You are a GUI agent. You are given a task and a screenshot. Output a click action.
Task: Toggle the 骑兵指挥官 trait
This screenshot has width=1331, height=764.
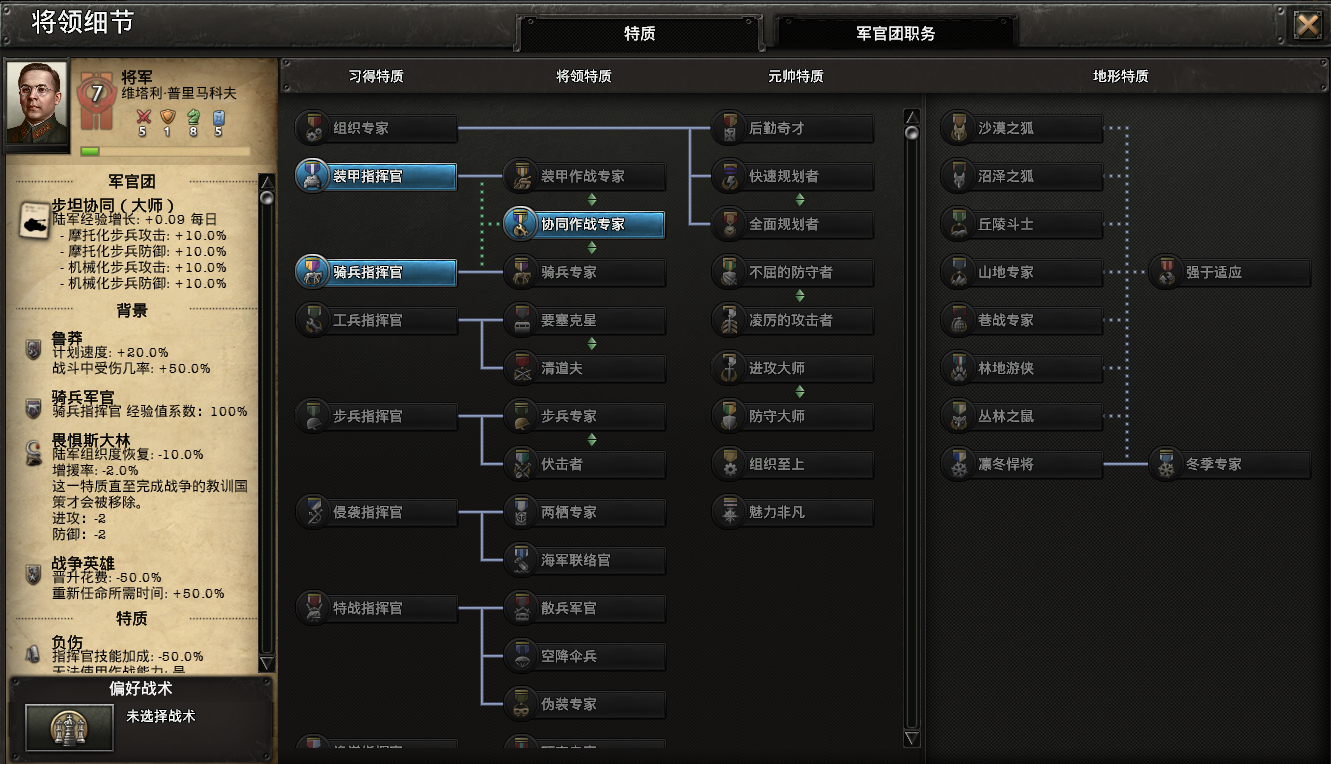[x=377, y=273]
